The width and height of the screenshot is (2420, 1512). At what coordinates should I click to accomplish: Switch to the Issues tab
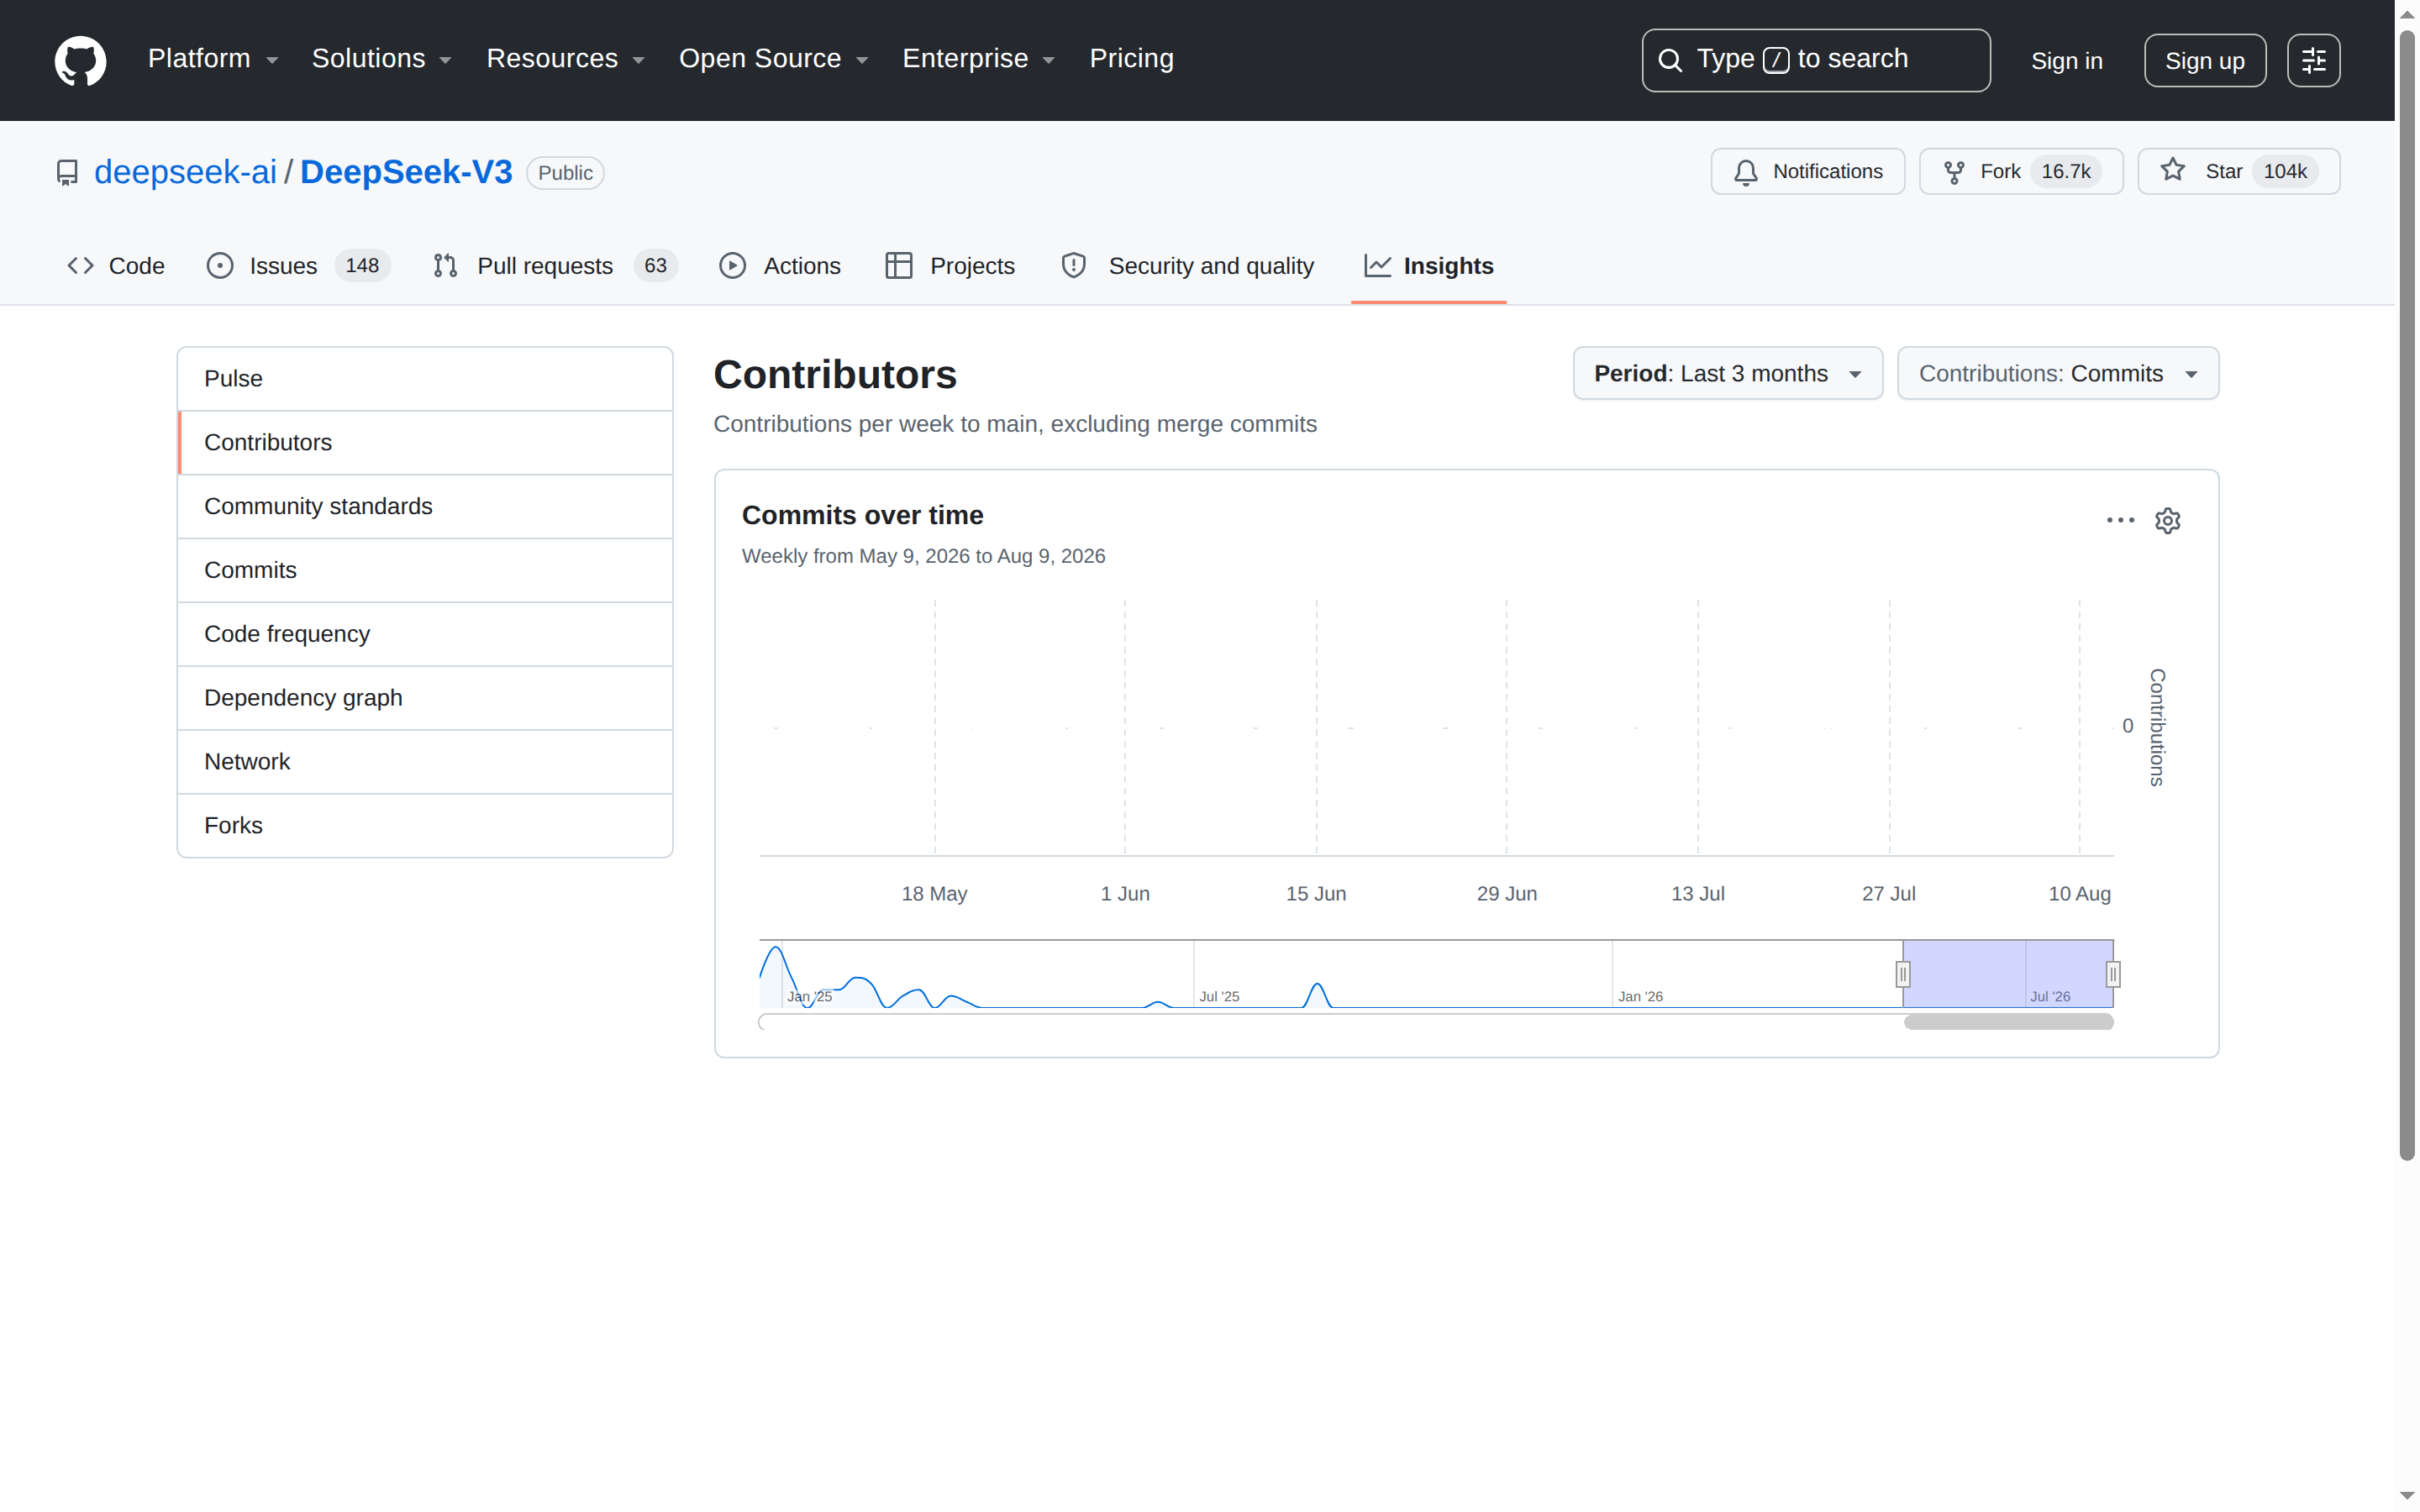click(298, 266)
